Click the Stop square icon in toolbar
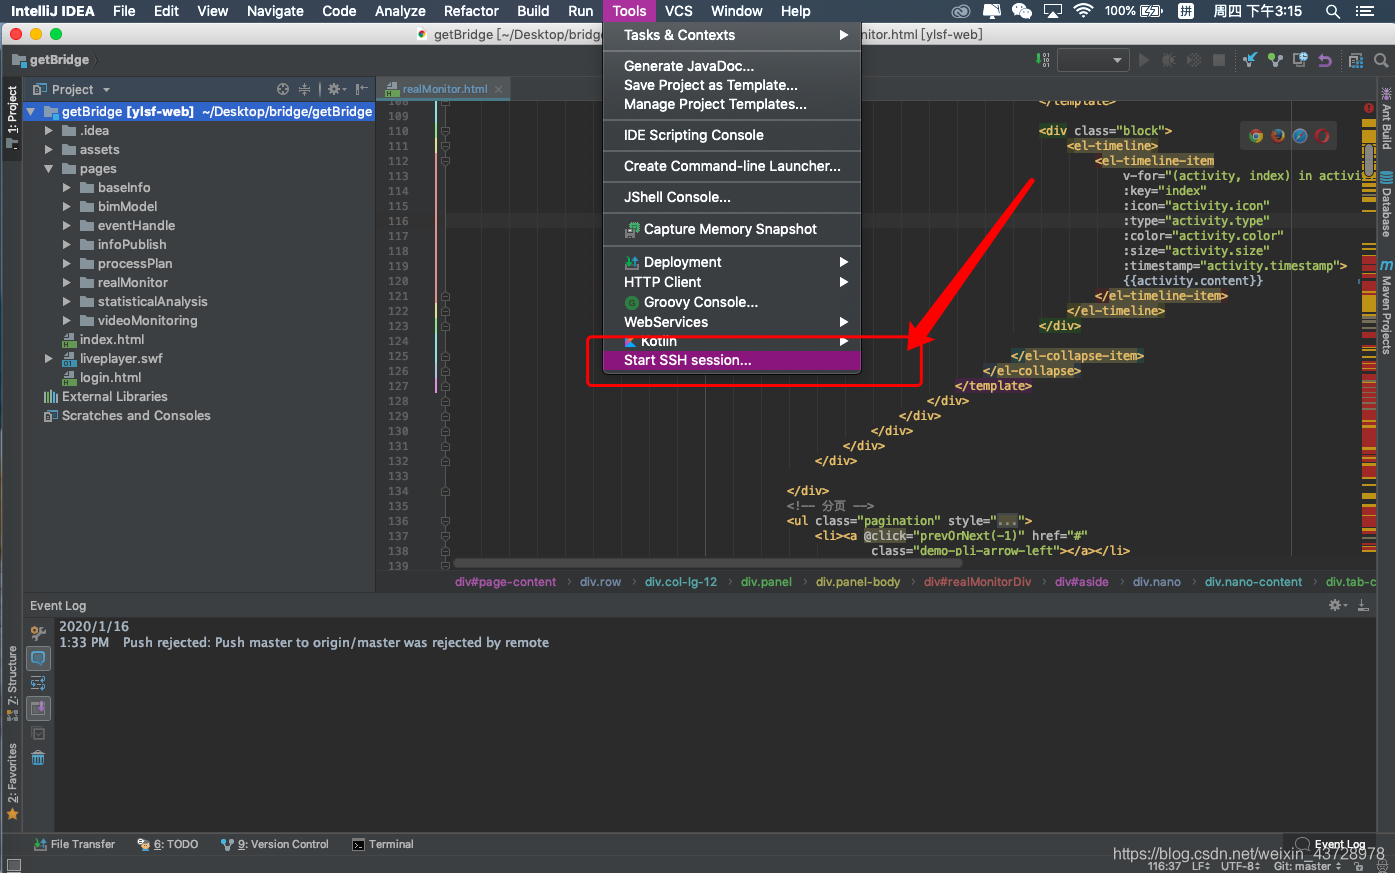This screenshot has width=1395, height=873. click(1219, 60)
